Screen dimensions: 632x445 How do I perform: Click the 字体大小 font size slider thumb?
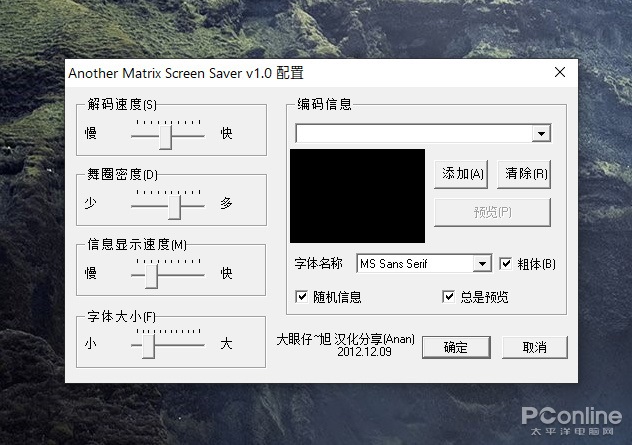pyautogui.click(x=148, y=347)
